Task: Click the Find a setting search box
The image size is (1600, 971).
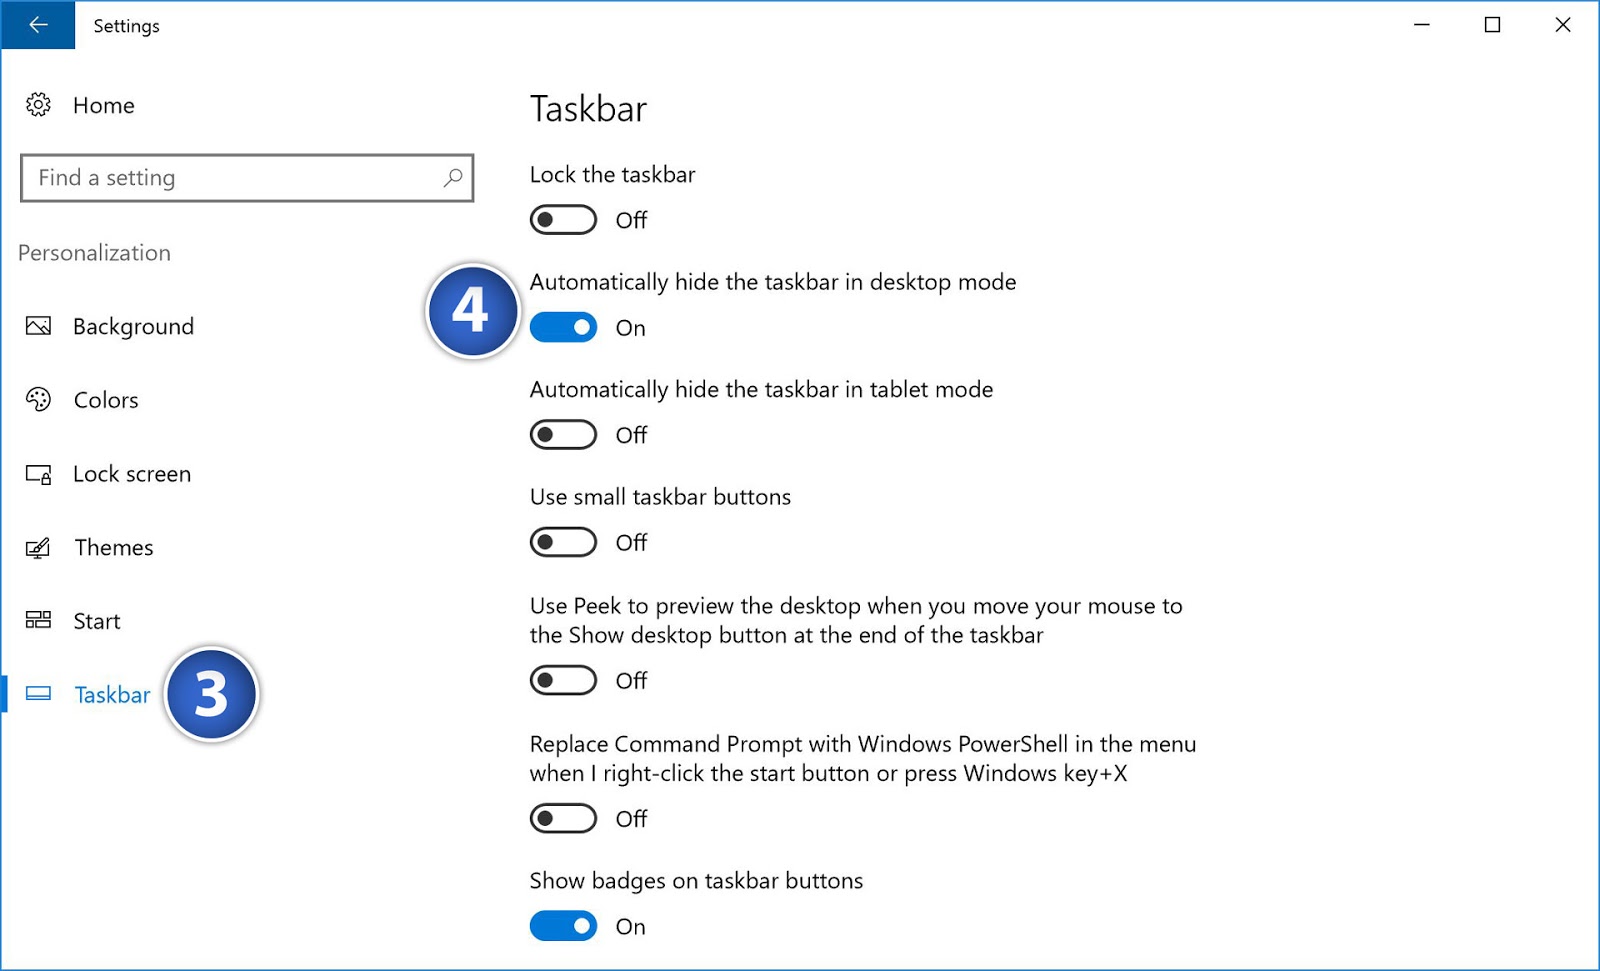Action: coord(247,178)
